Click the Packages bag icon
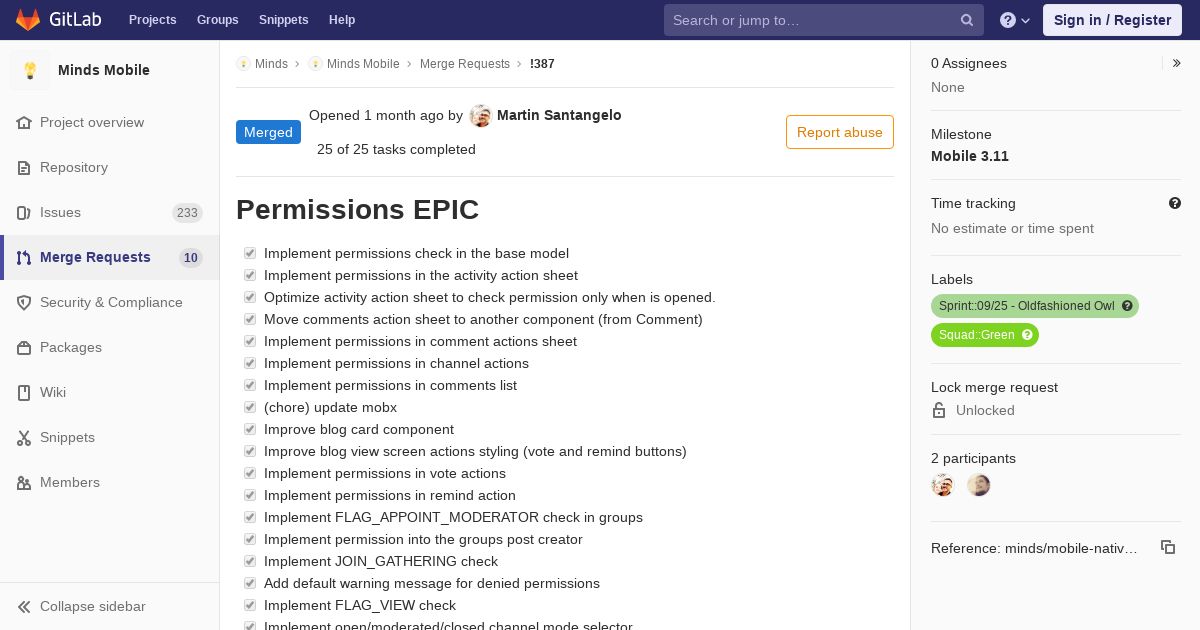1200x630 pixels. pos(24,347)
